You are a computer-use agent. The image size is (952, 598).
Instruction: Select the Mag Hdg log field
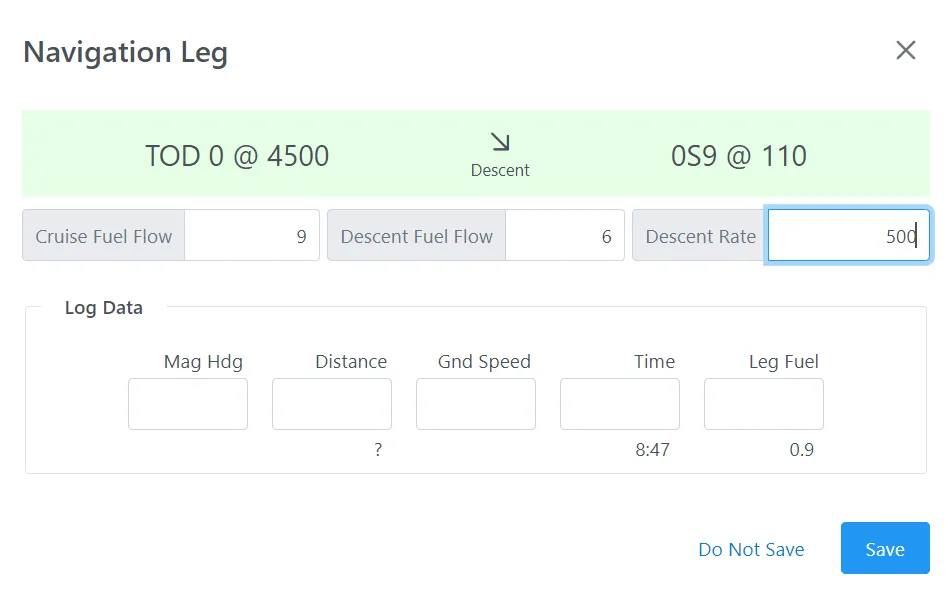click(x=188, y=404)
